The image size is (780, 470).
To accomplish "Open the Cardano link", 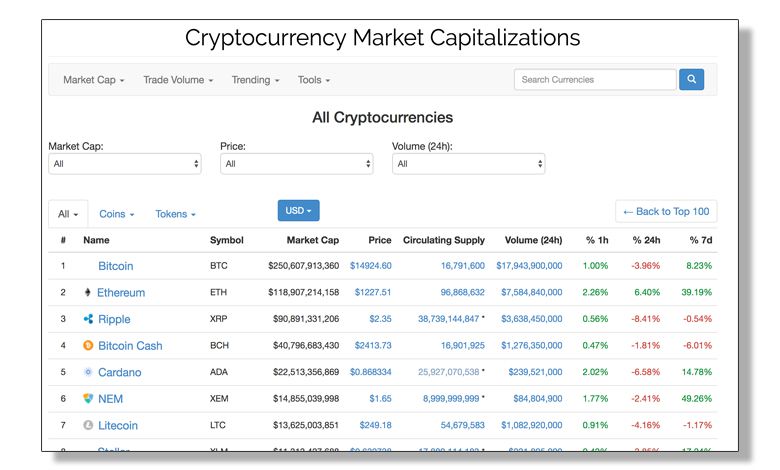I will coord(119,373).
